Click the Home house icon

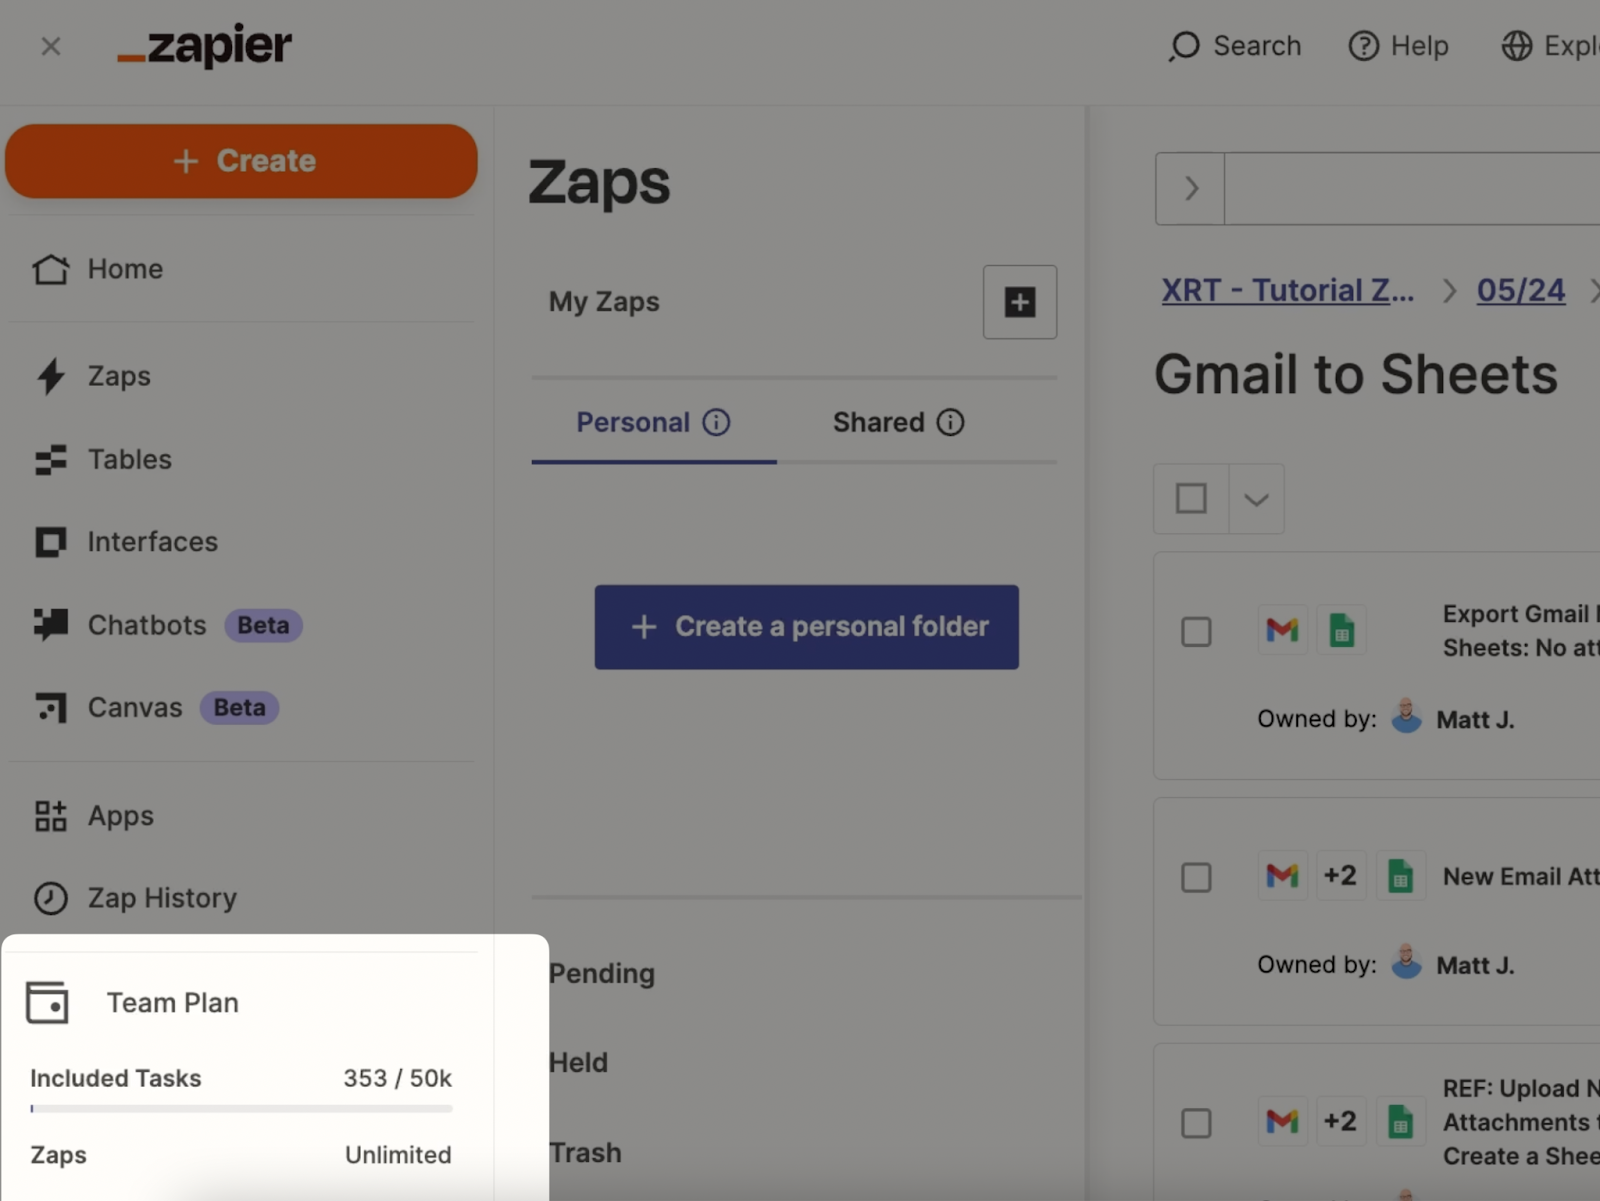pyautogui.click(x=51, y=269)
